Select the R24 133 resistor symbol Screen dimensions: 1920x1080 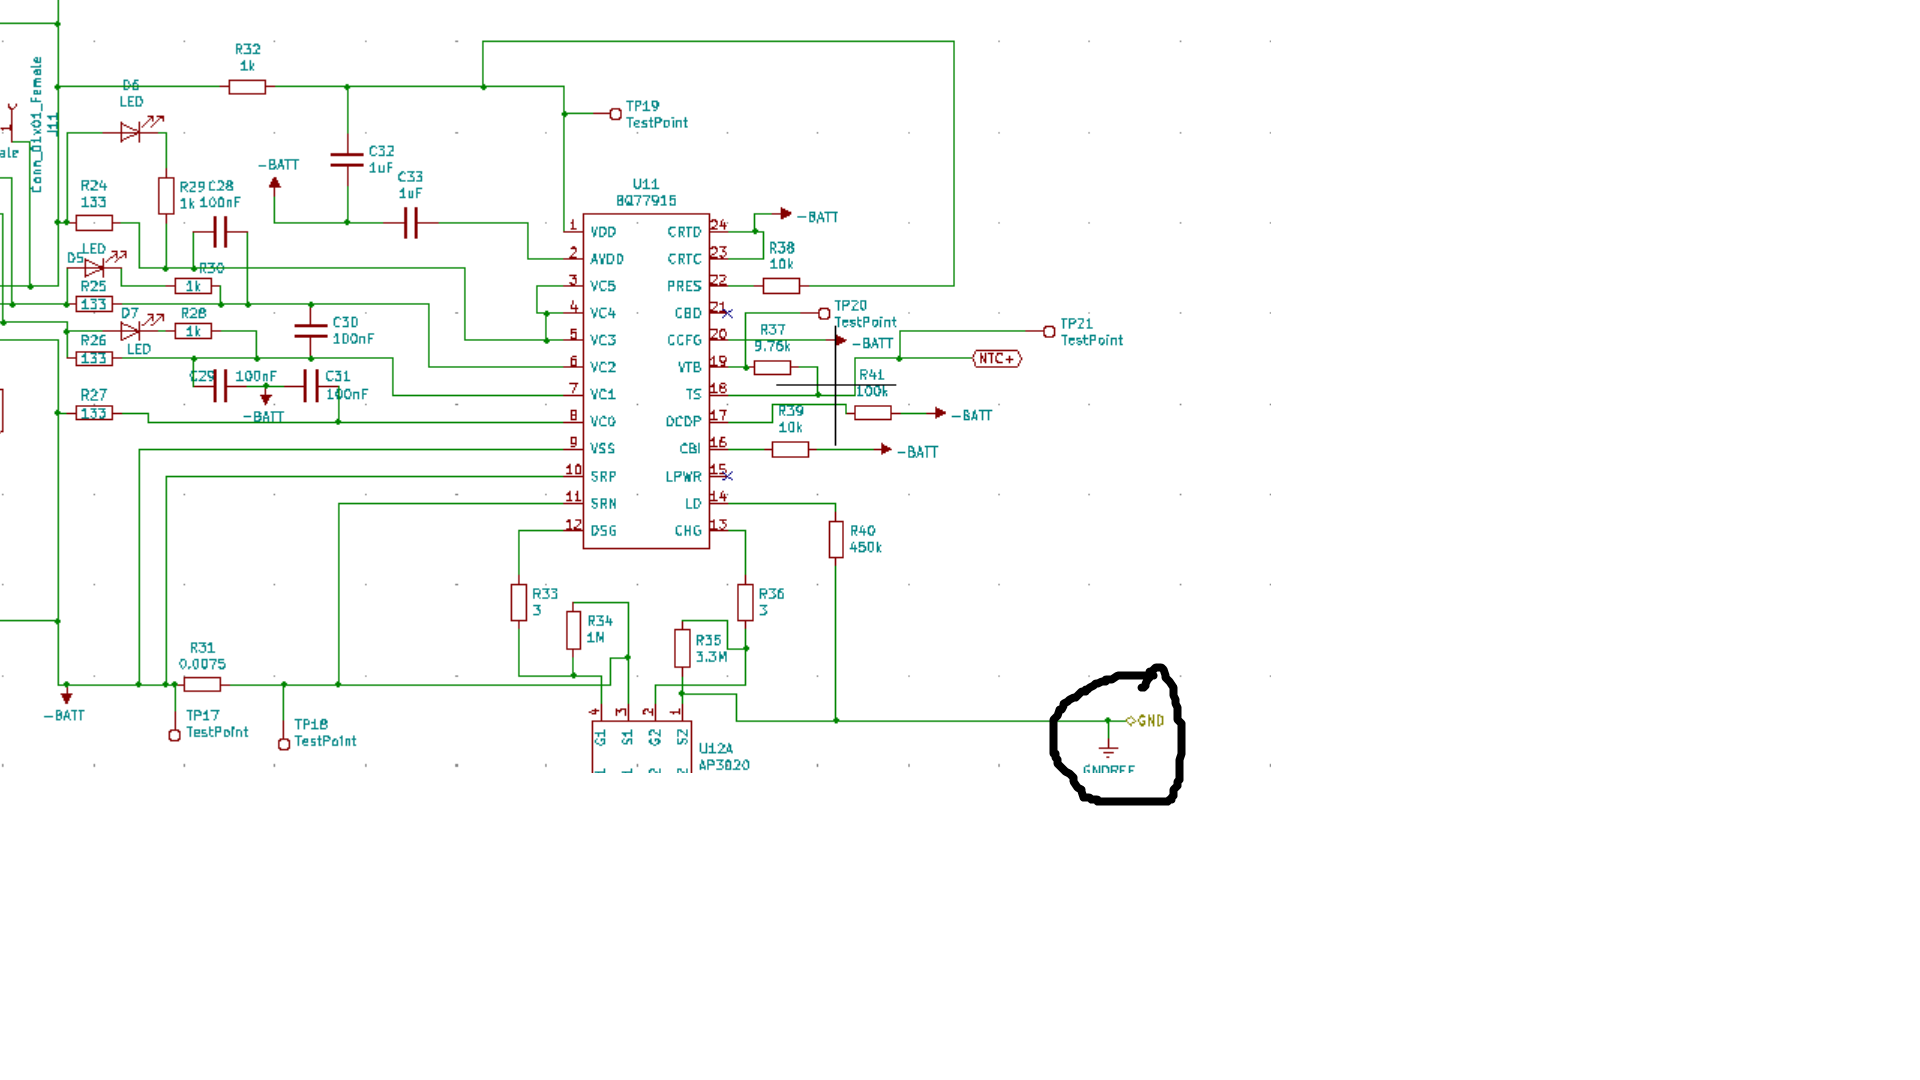coord(93,223)
